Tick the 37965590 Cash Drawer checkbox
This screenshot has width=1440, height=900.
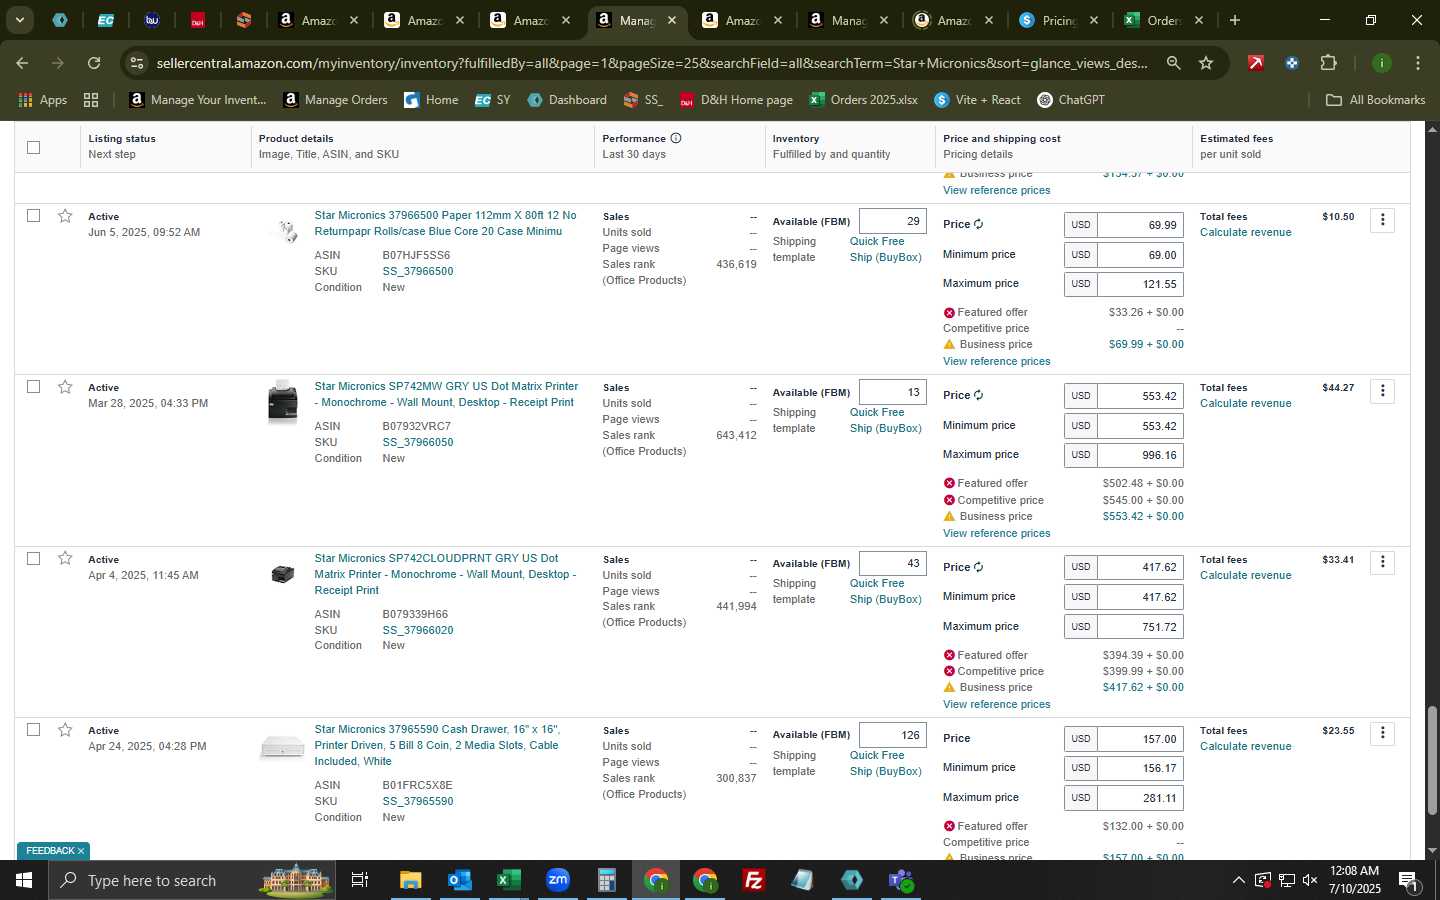33,730
